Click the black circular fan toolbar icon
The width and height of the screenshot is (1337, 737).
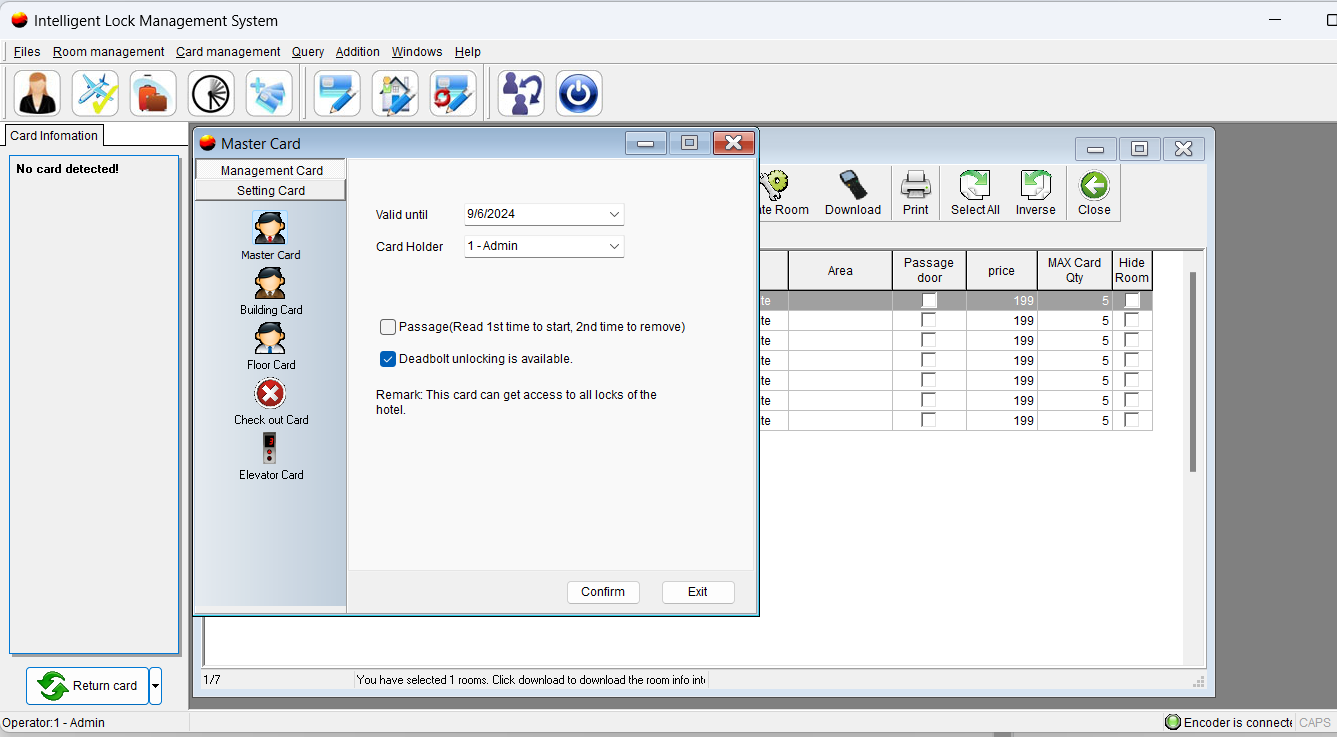click(211, 93)
